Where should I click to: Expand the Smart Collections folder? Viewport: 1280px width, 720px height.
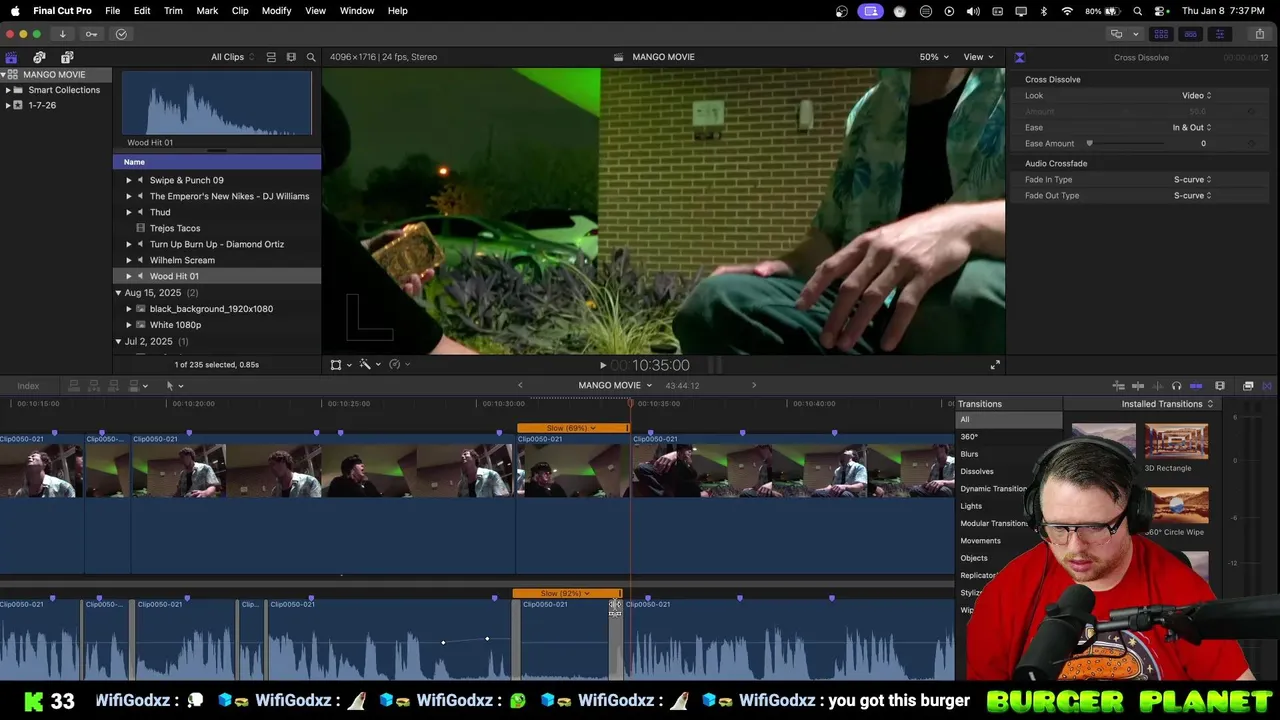(8, 90)
